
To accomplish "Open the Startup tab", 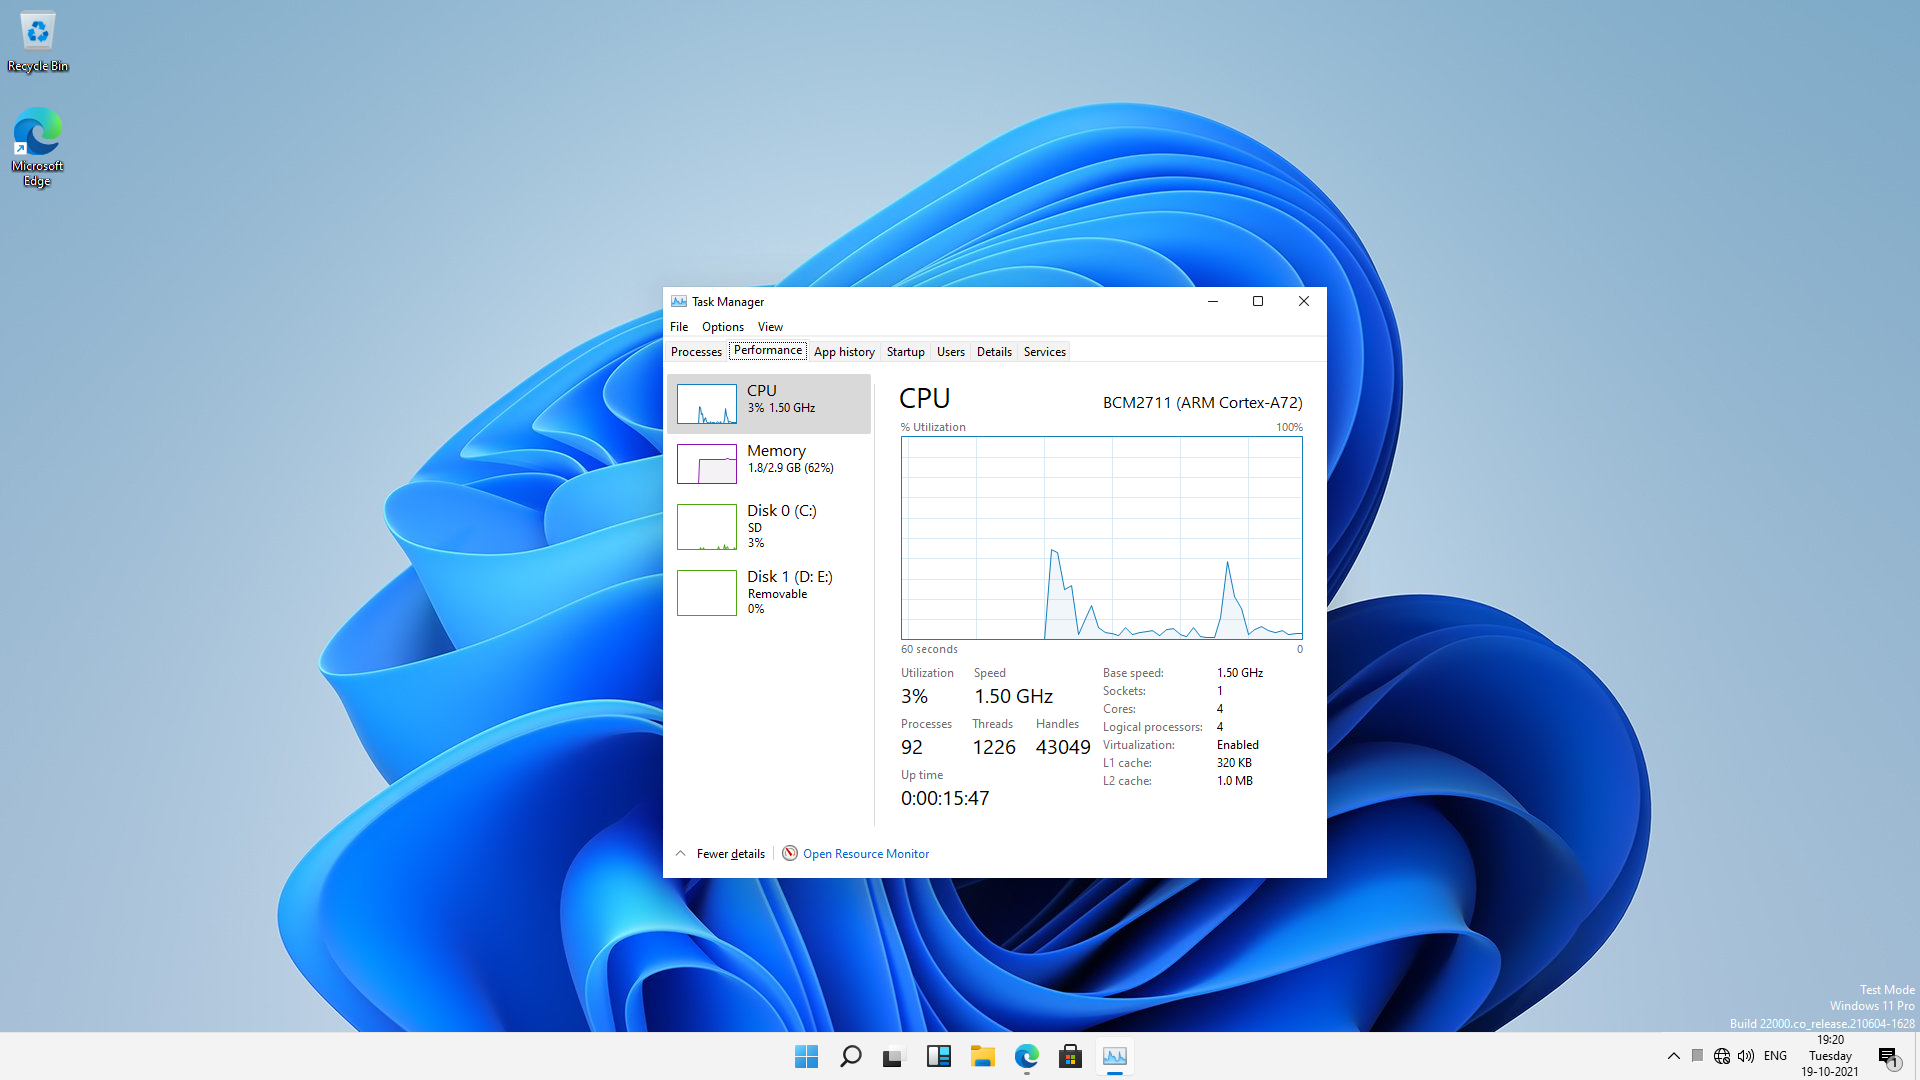I will [905, 351].
